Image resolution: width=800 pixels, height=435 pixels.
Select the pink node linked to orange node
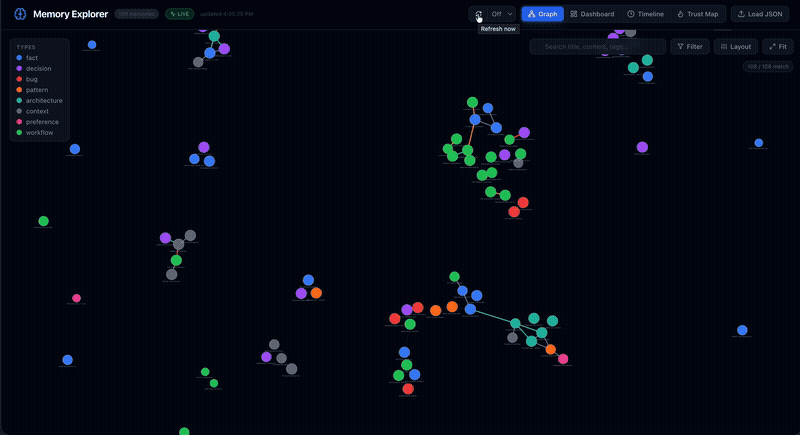coord(563,359)
